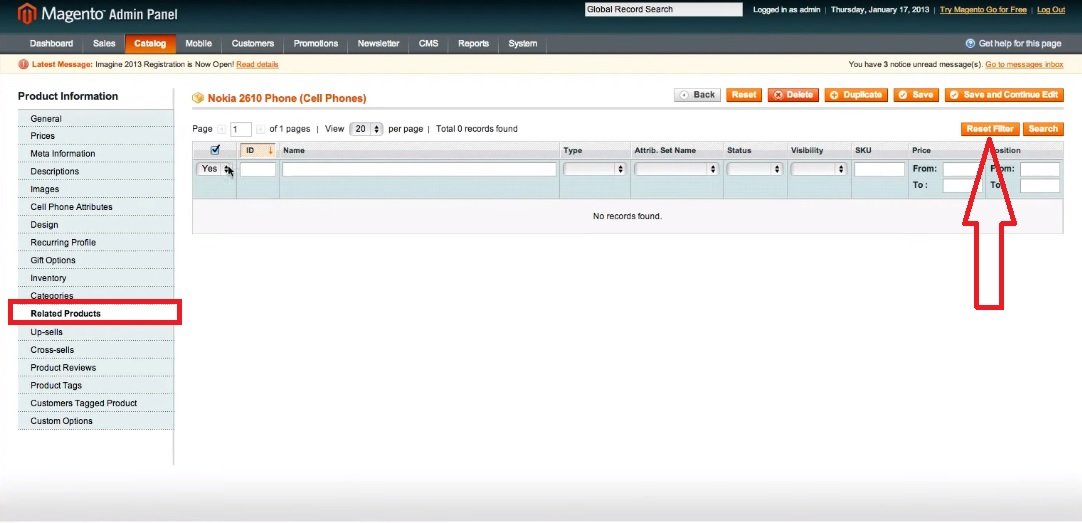Open the Related Products tab

tap(96, 314)
